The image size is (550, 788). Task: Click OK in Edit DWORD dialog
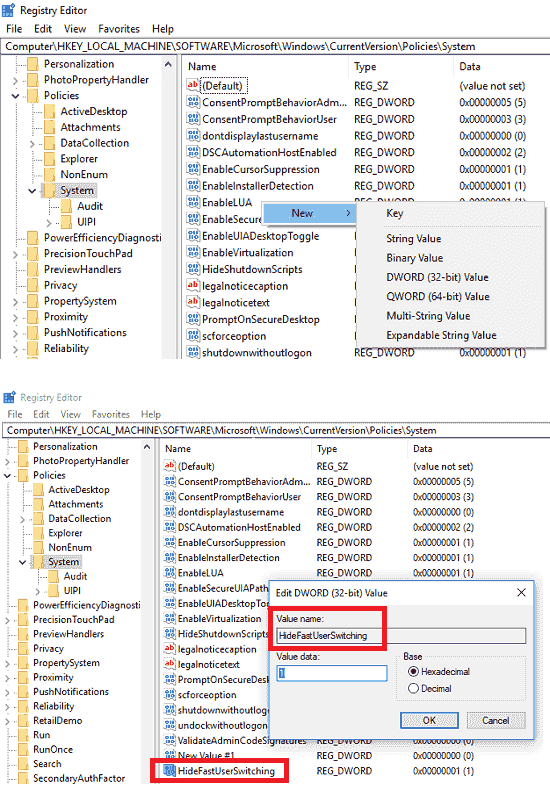pos(429,720)
